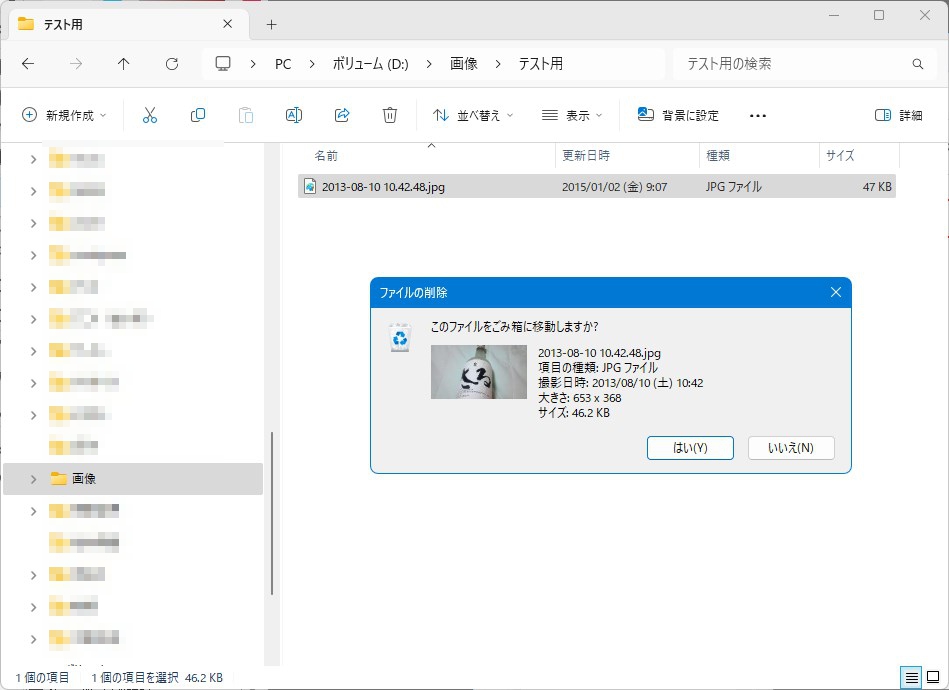This screenshot has width=949, height=690.
Task: Click the Copy icon in toolbar
Action: pos(198,115)
